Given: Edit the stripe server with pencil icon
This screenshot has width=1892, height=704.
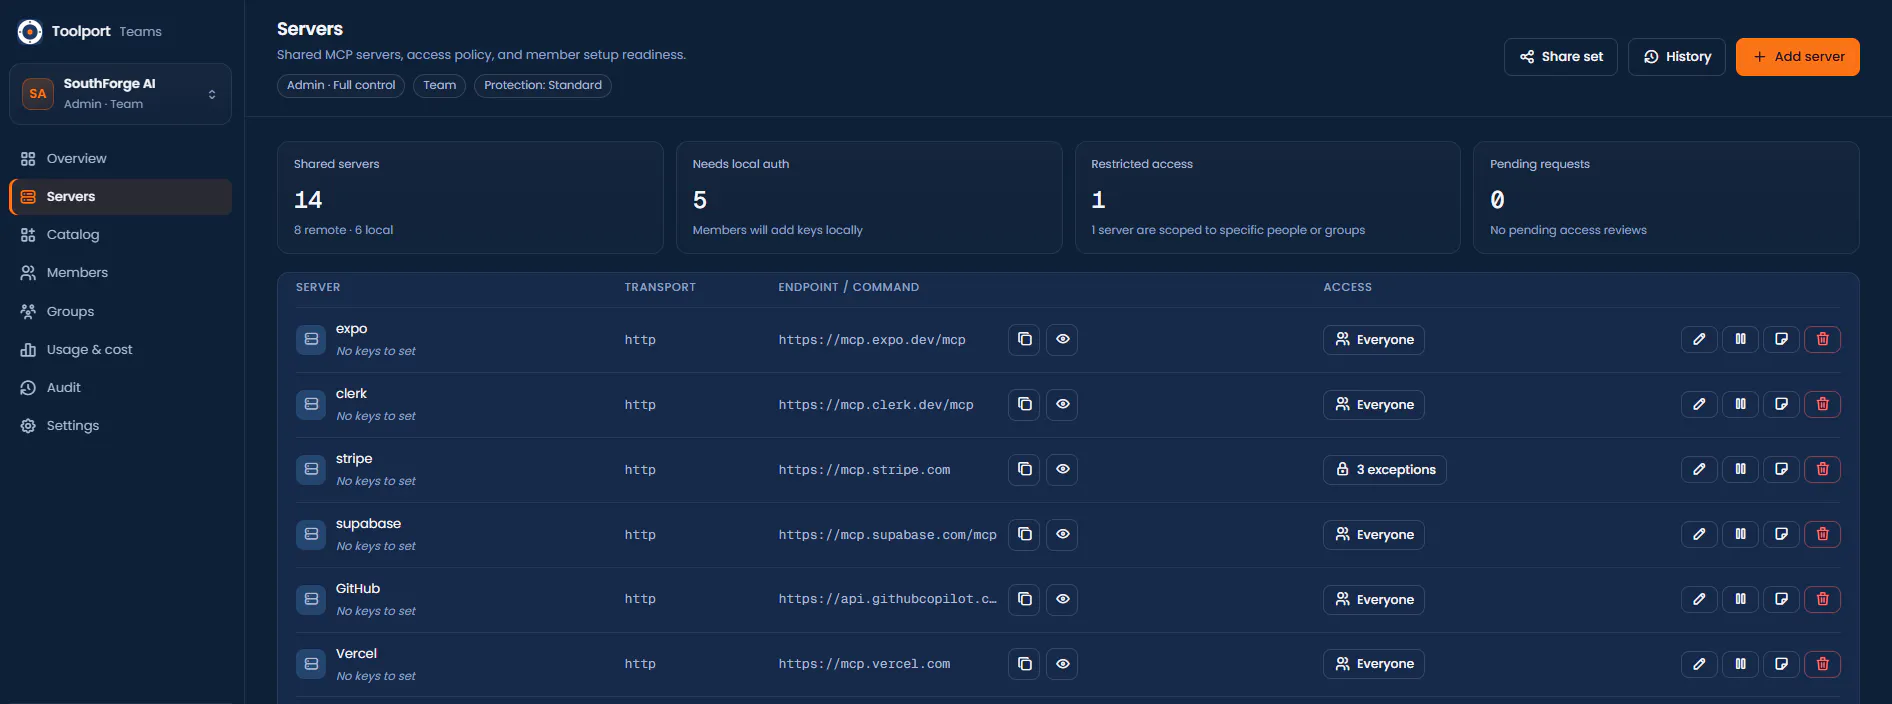Looking at the screenshot, I should [1699, 469].
